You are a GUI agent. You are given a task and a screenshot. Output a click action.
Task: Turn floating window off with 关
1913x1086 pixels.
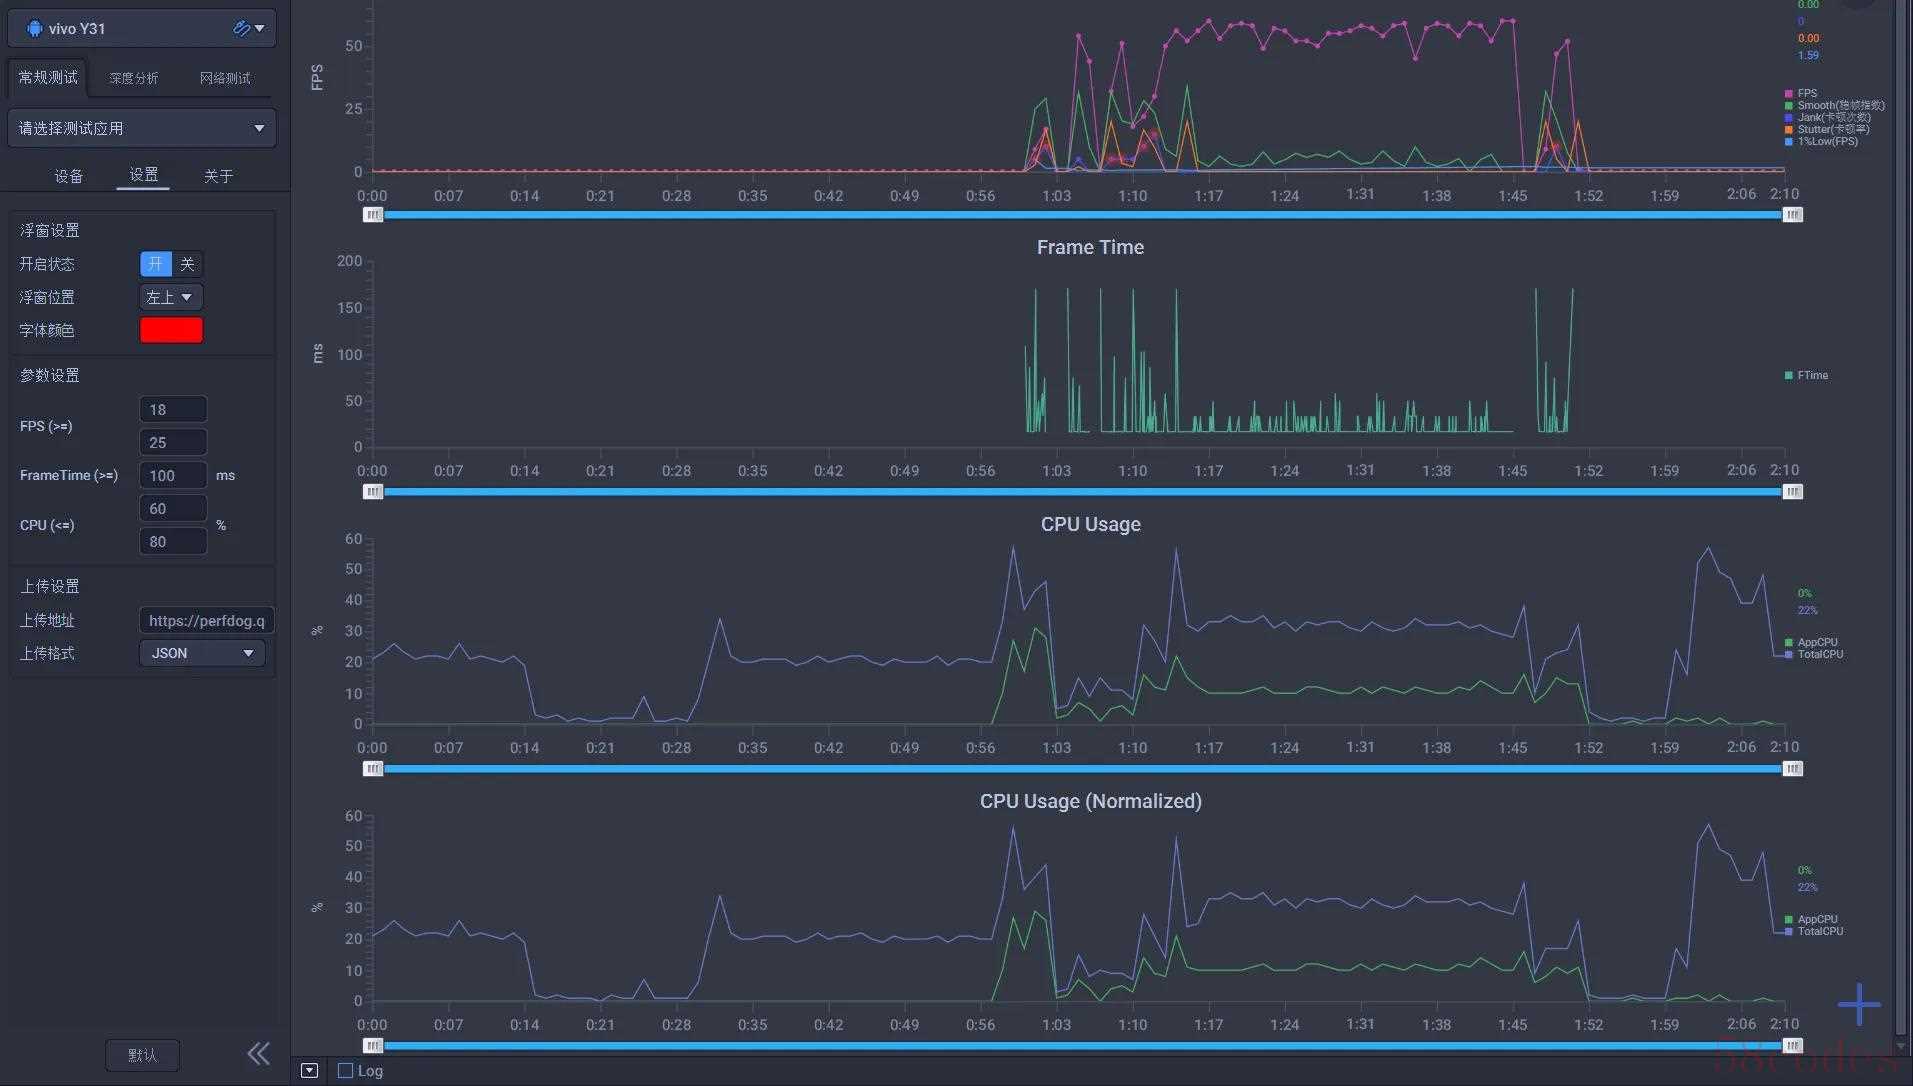click(187, 264)
